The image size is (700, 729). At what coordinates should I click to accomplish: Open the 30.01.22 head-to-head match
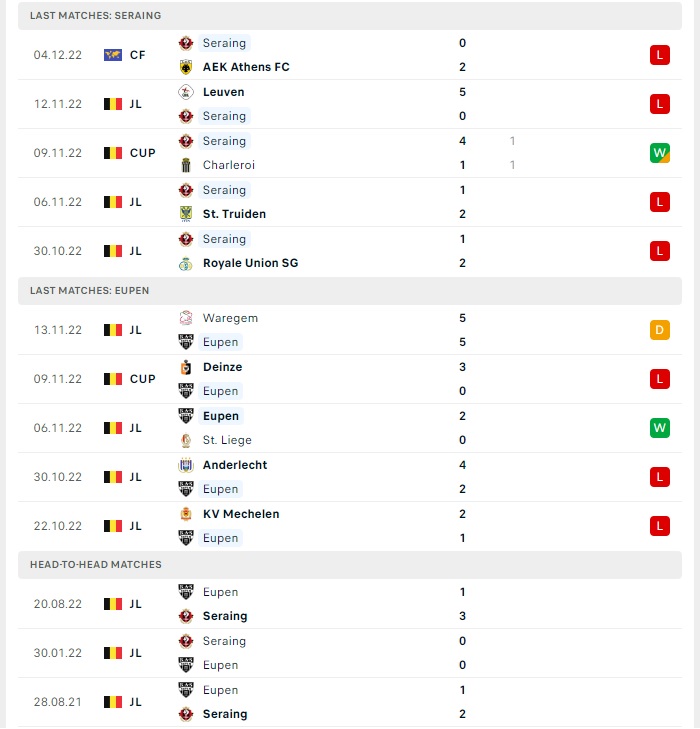point(350,653)
